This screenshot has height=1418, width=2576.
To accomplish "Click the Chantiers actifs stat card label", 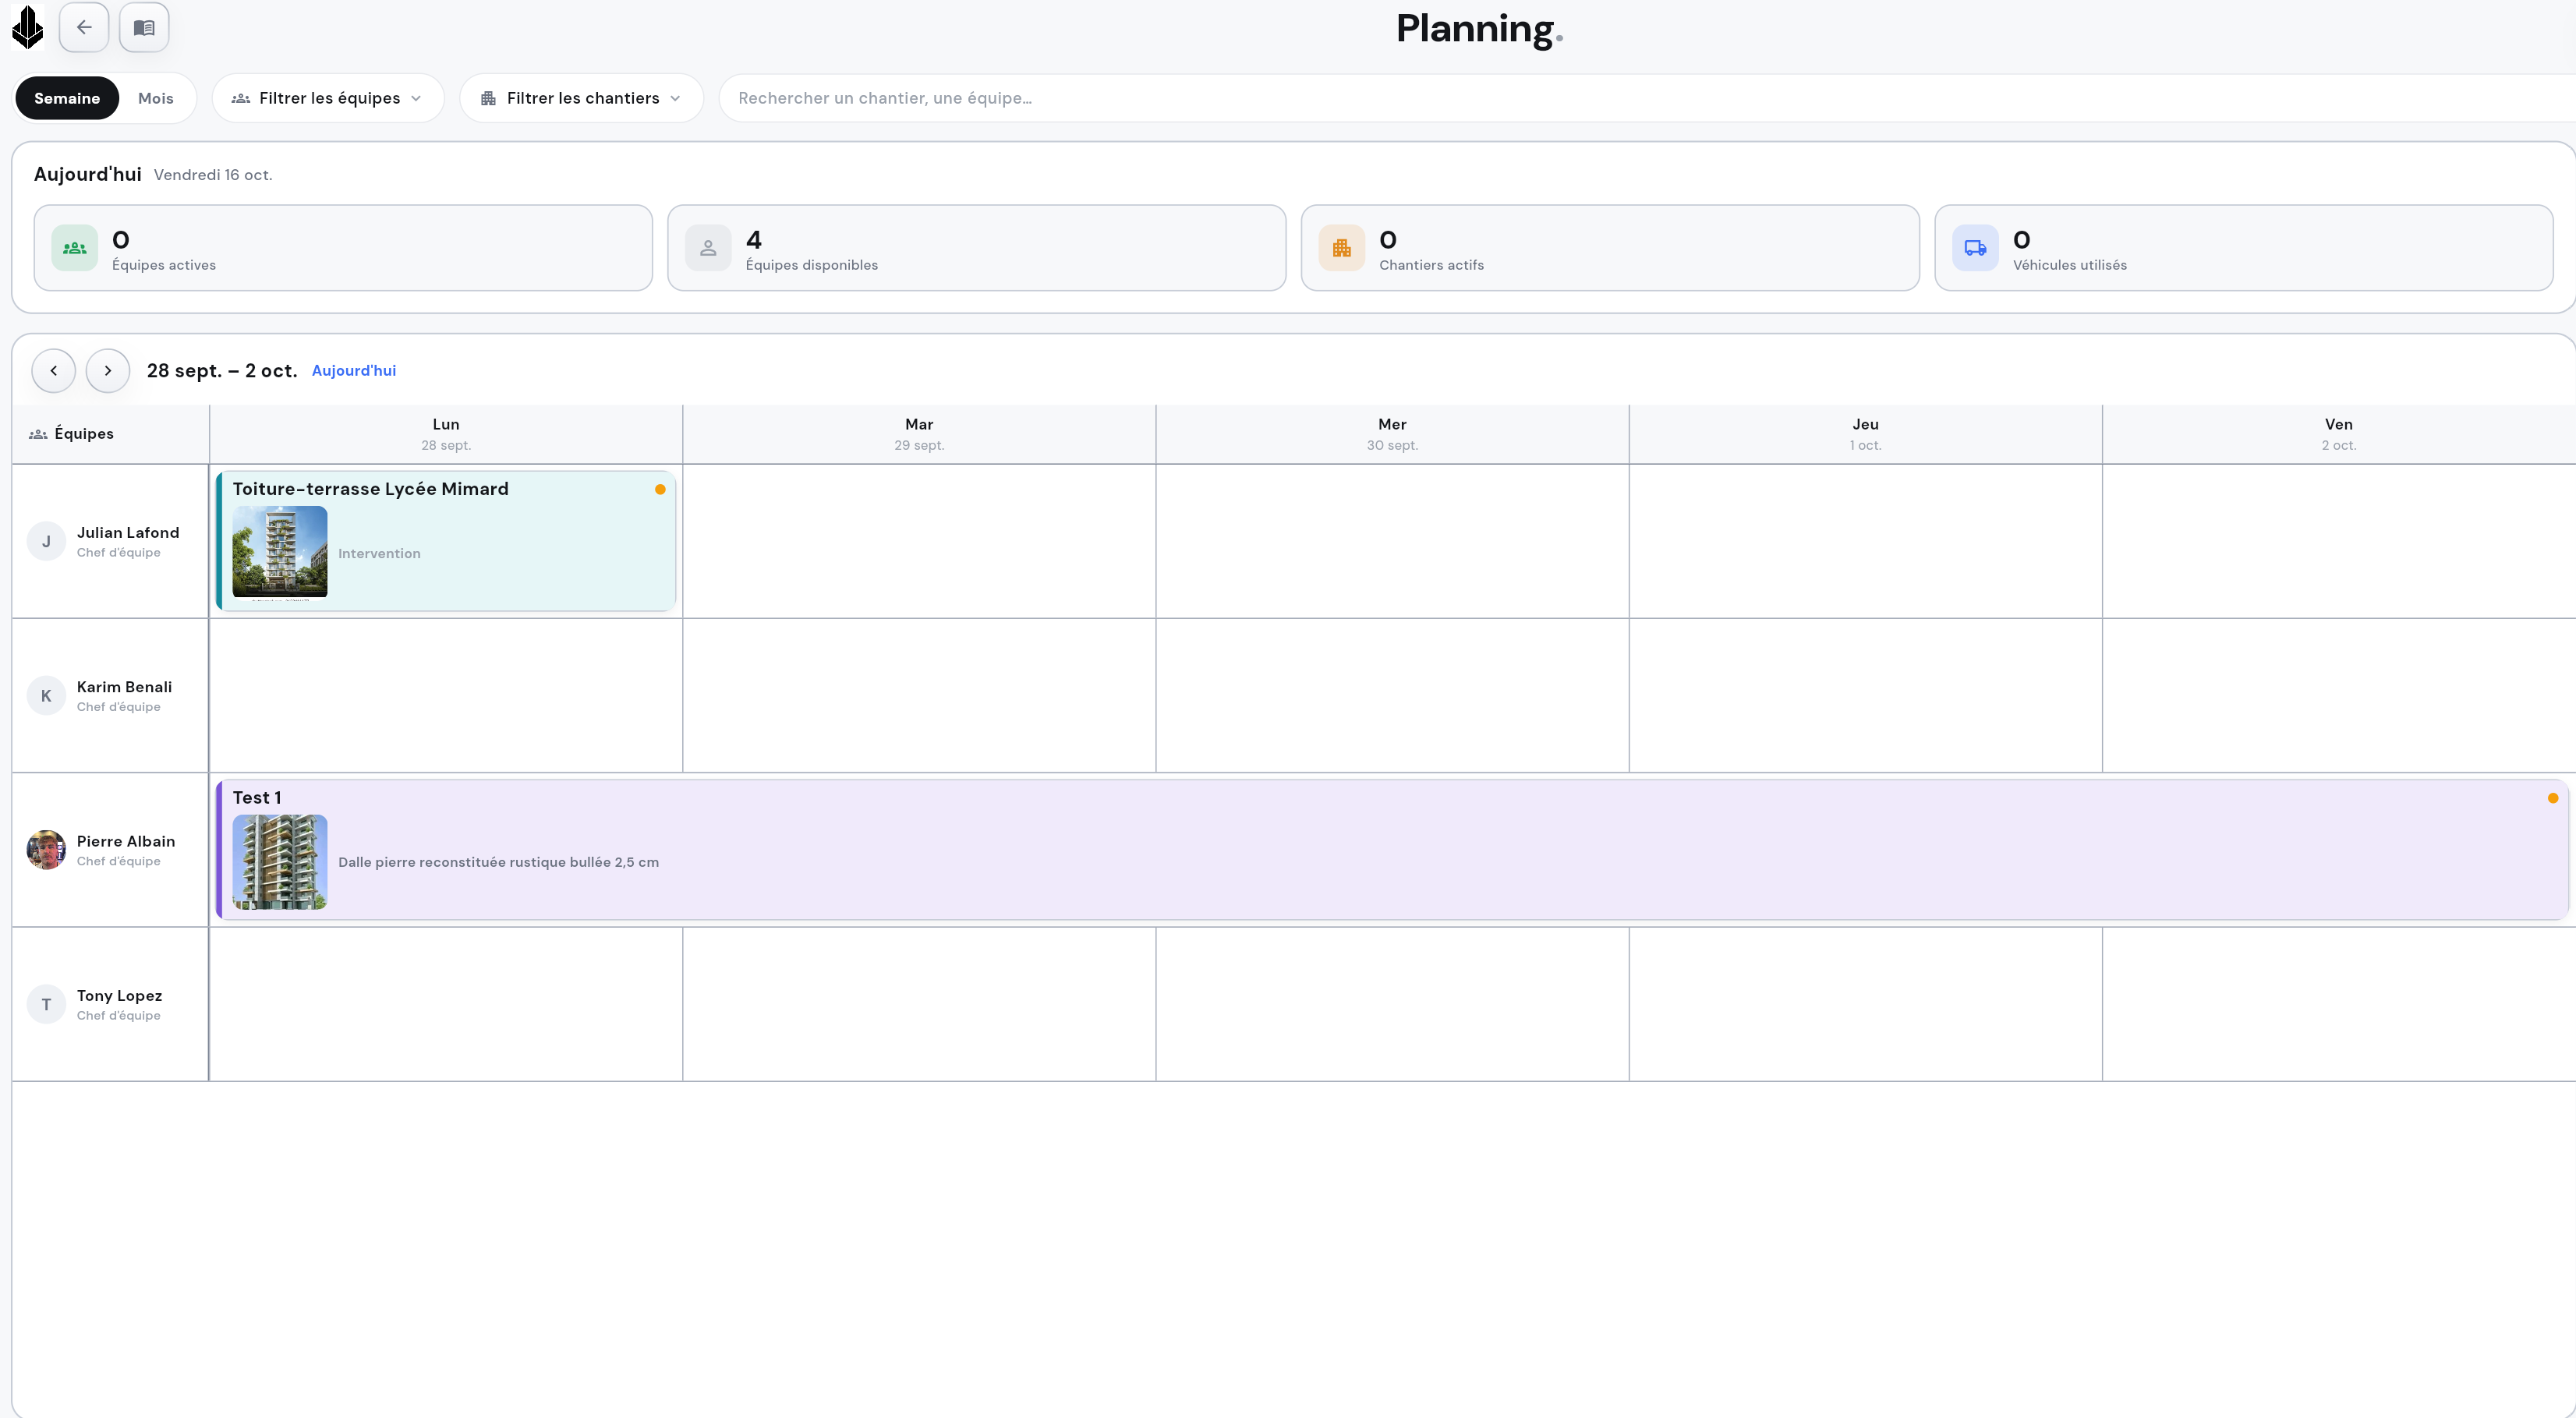I will click(x=1431, y=265).
